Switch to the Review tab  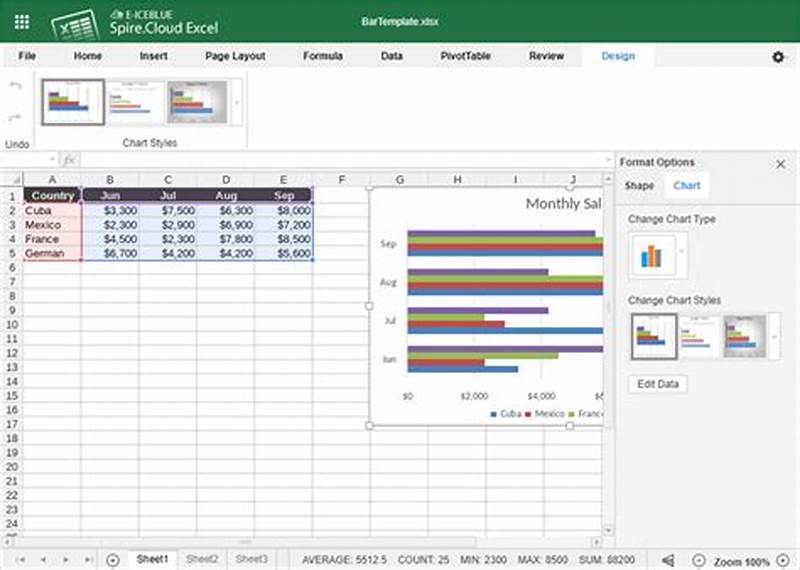click(x=546, y=56)
